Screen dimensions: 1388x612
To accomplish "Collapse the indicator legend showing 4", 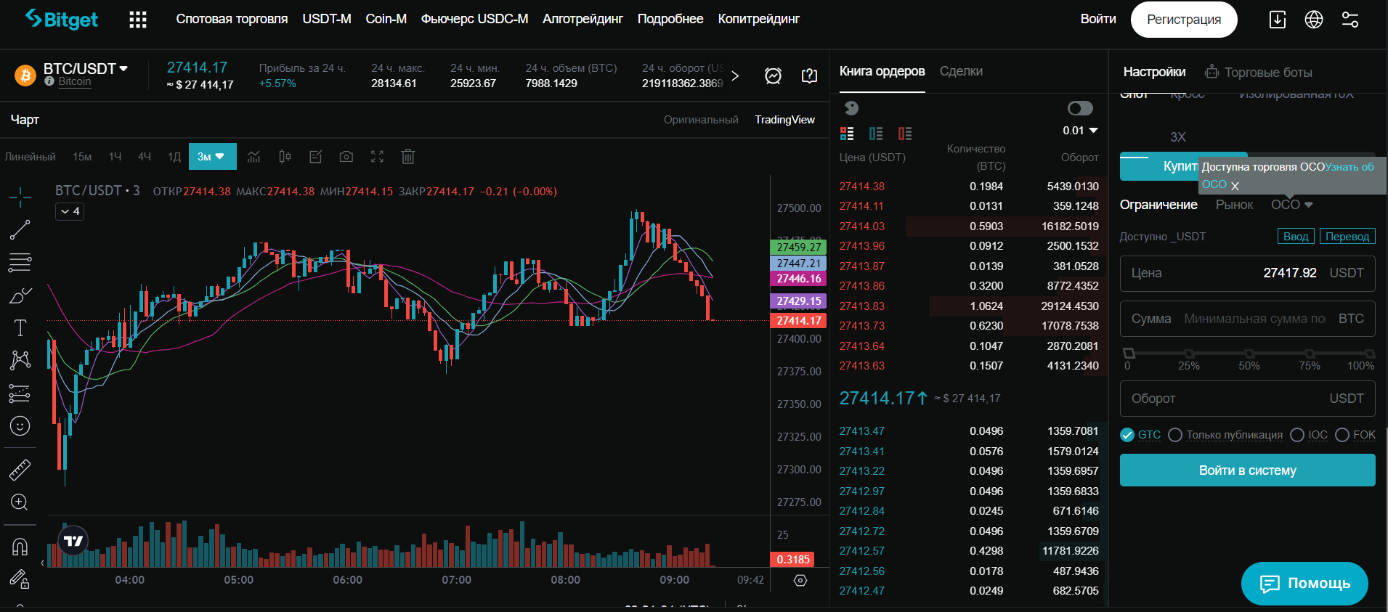I will (x=69, y=211).
